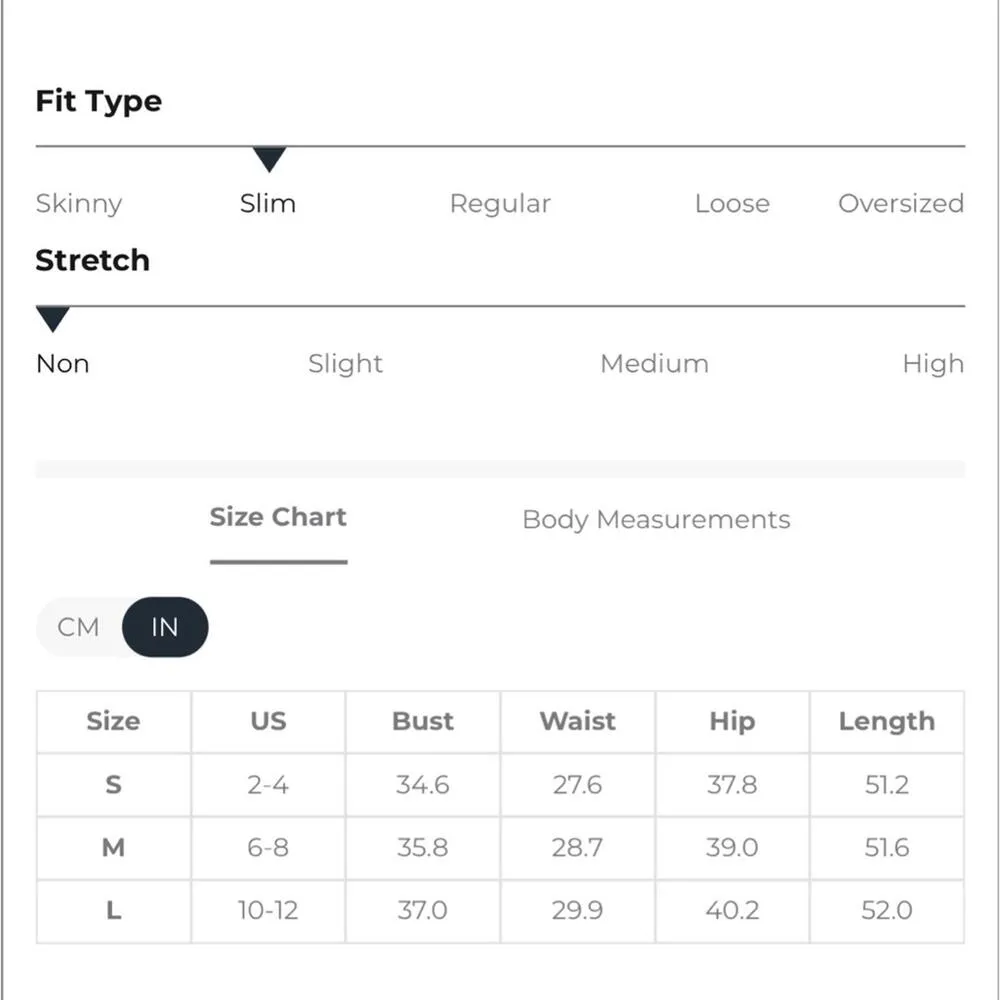Select the Slight stretch label

coord(345,364)
